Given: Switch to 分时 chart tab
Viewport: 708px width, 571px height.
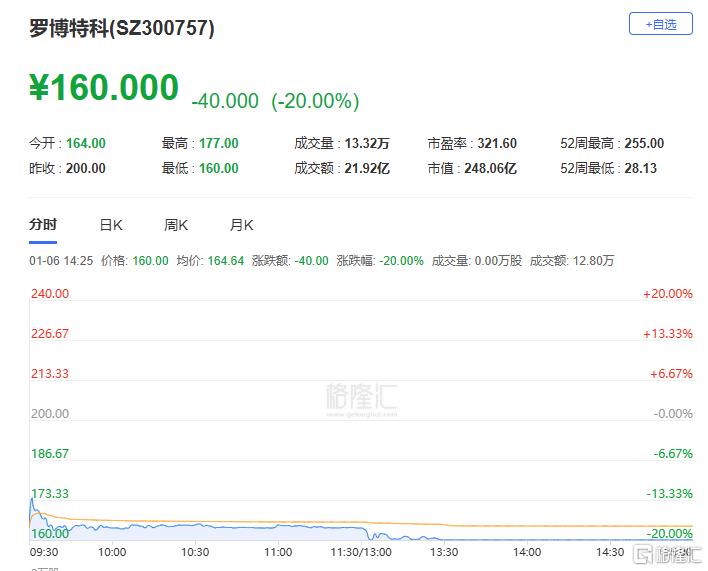Looking at the screenshot, I should pyautogui.click(x=43, y=224).
